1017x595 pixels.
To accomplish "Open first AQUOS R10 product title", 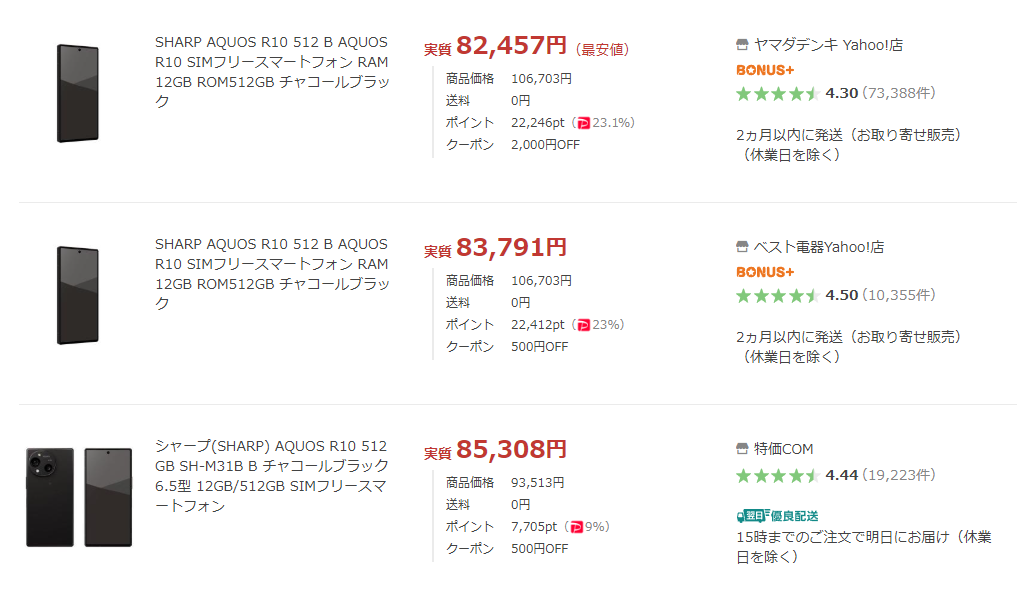I will click(x=271, y=72).
